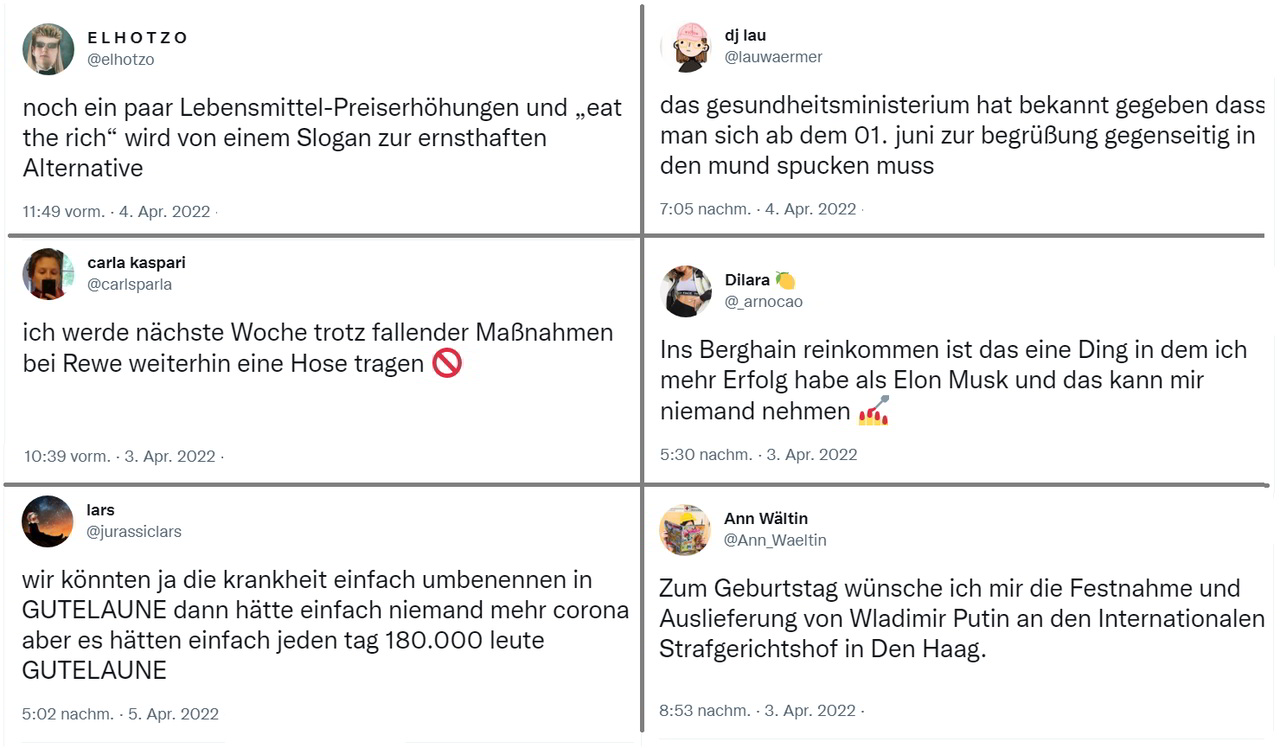Open timestamp 5:02 nachm. 5. Apr. 2022
The image size is (1280, 748).
120,714
